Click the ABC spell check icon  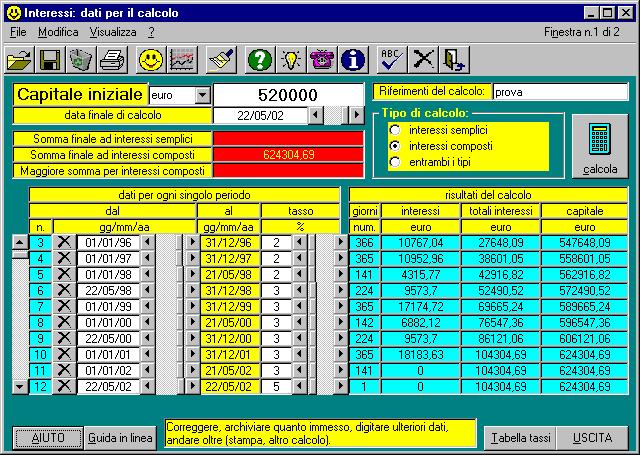[x=393, y=59]
